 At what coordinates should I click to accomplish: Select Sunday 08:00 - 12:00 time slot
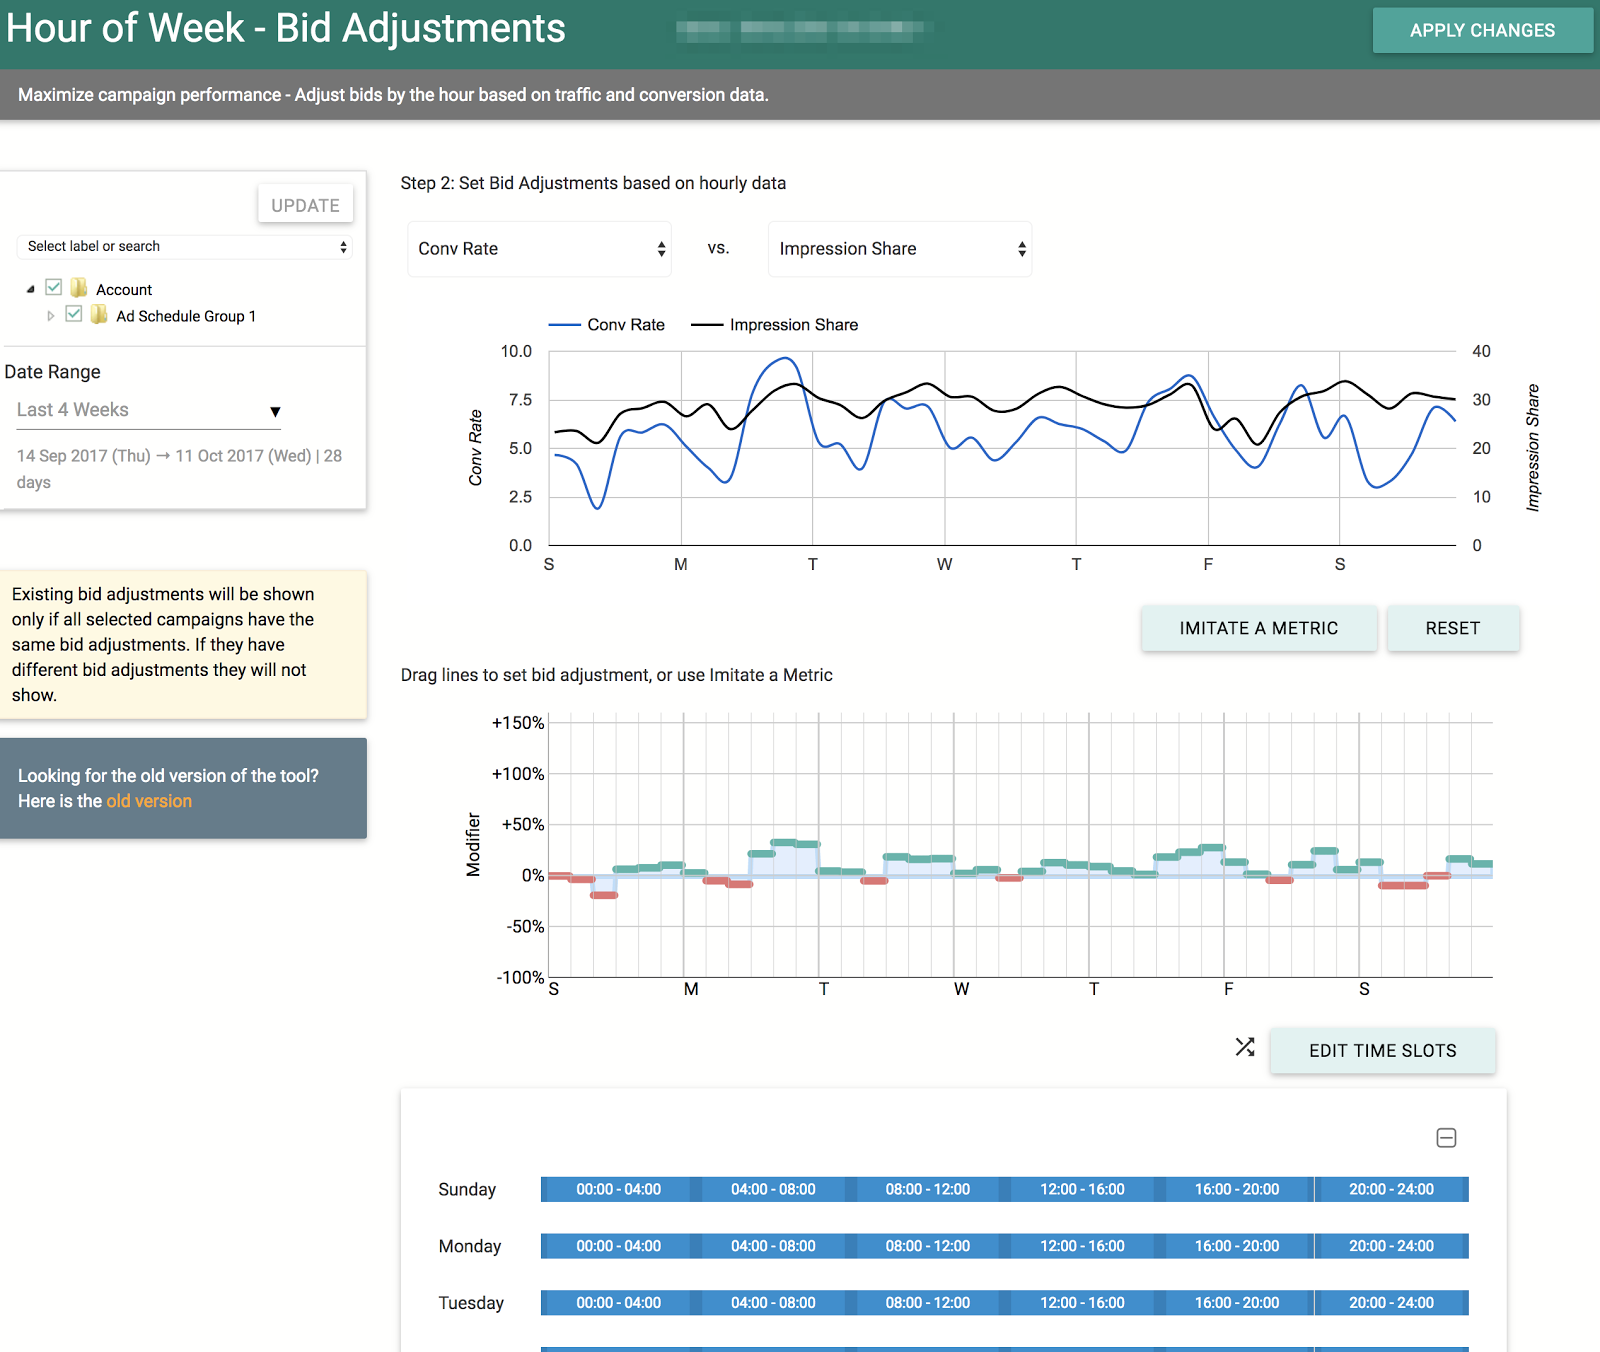[927, 1189]
